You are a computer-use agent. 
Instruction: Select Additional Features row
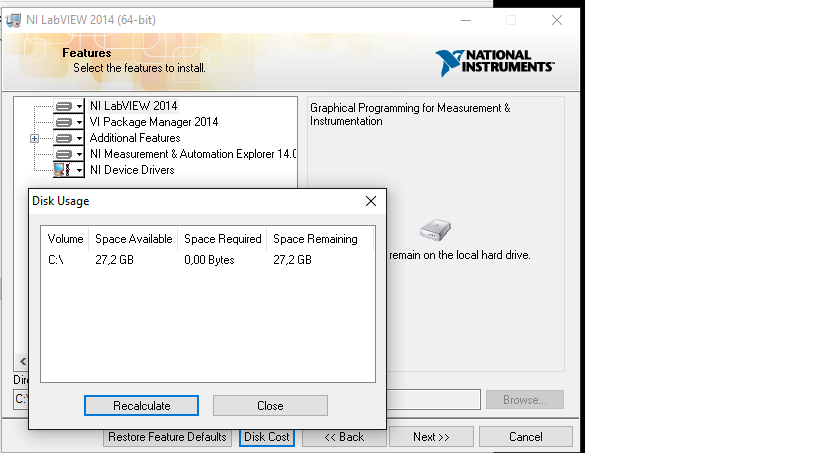click(135, 138)
